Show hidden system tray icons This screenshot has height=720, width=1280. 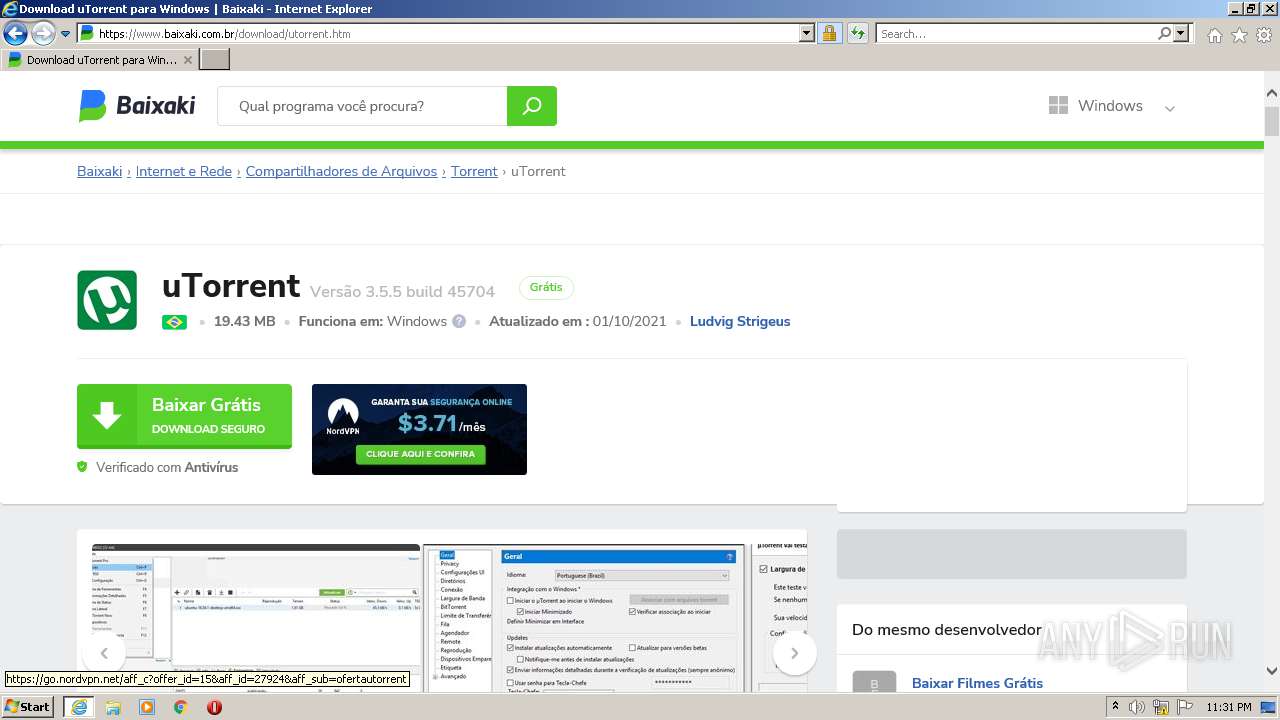tap(1116, 707)
